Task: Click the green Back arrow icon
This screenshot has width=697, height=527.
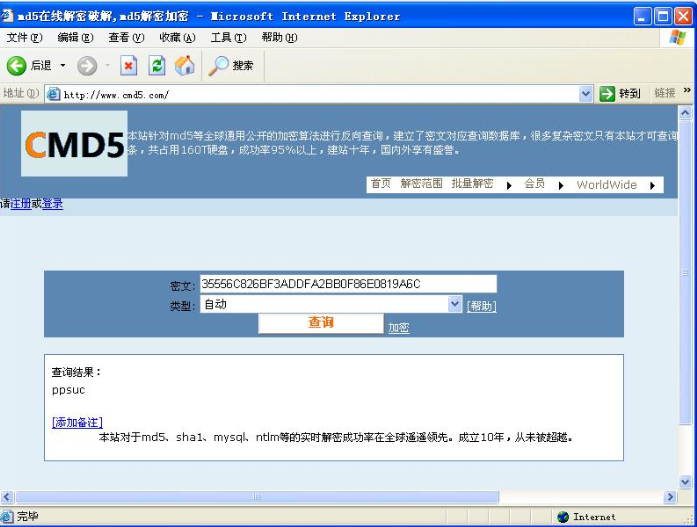Action: [x=16, y=66]
